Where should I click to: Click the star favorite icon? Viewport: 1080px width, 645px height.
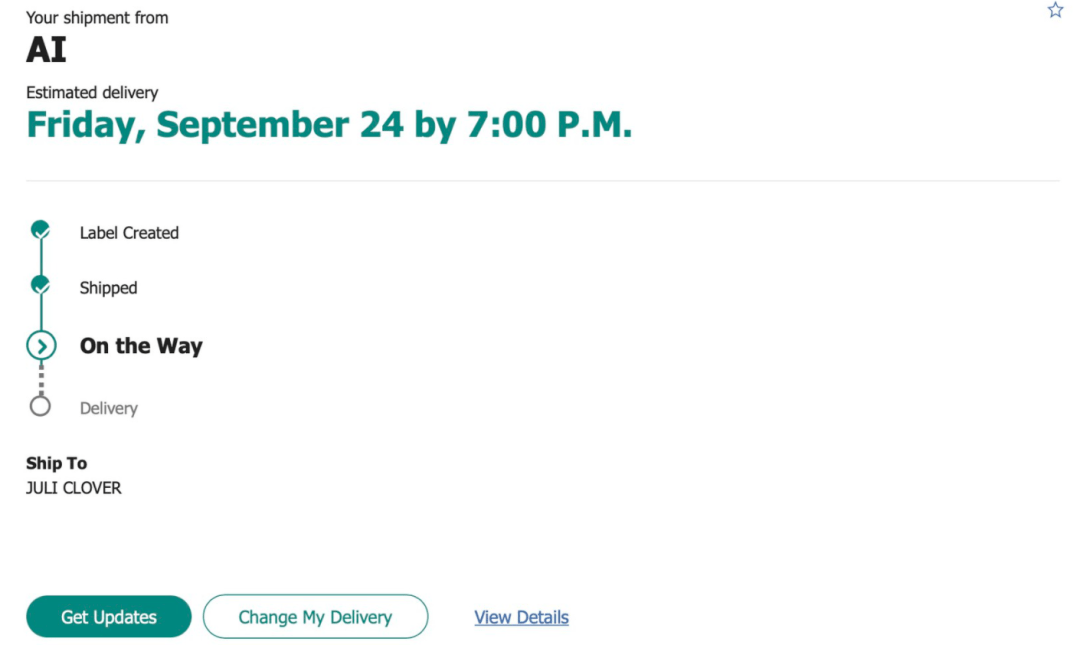1055,10
